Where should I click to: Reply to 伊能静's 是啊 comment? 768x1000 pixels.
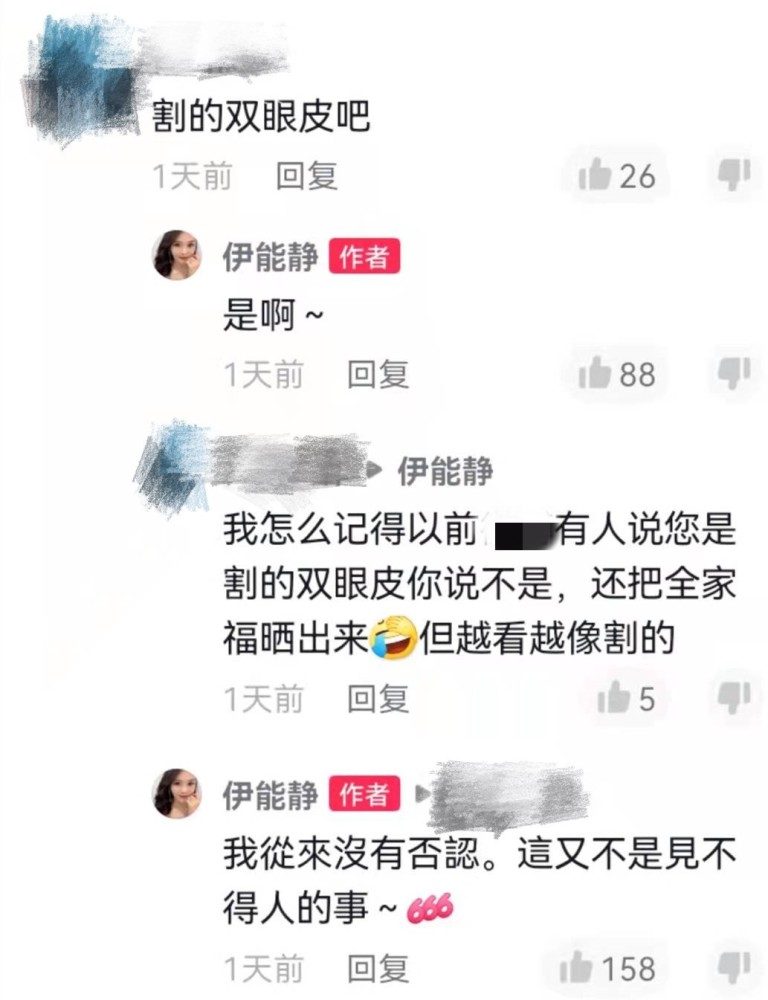point(378,374)
